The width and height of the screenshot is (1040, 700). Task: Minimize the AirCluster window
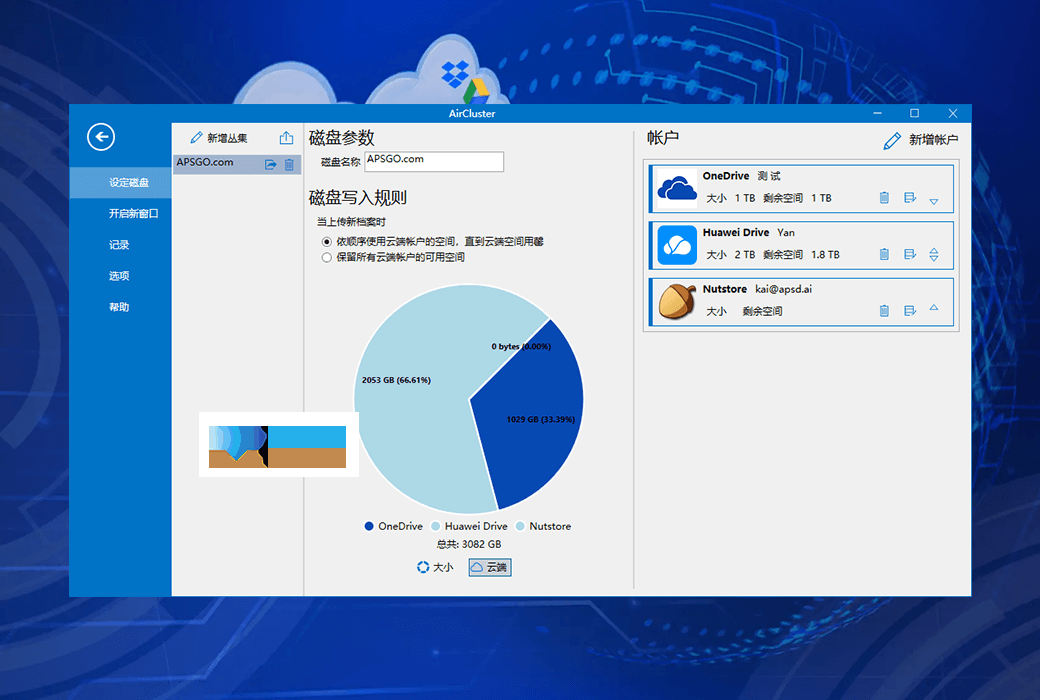pyautogui.click(x=878, y=113)
